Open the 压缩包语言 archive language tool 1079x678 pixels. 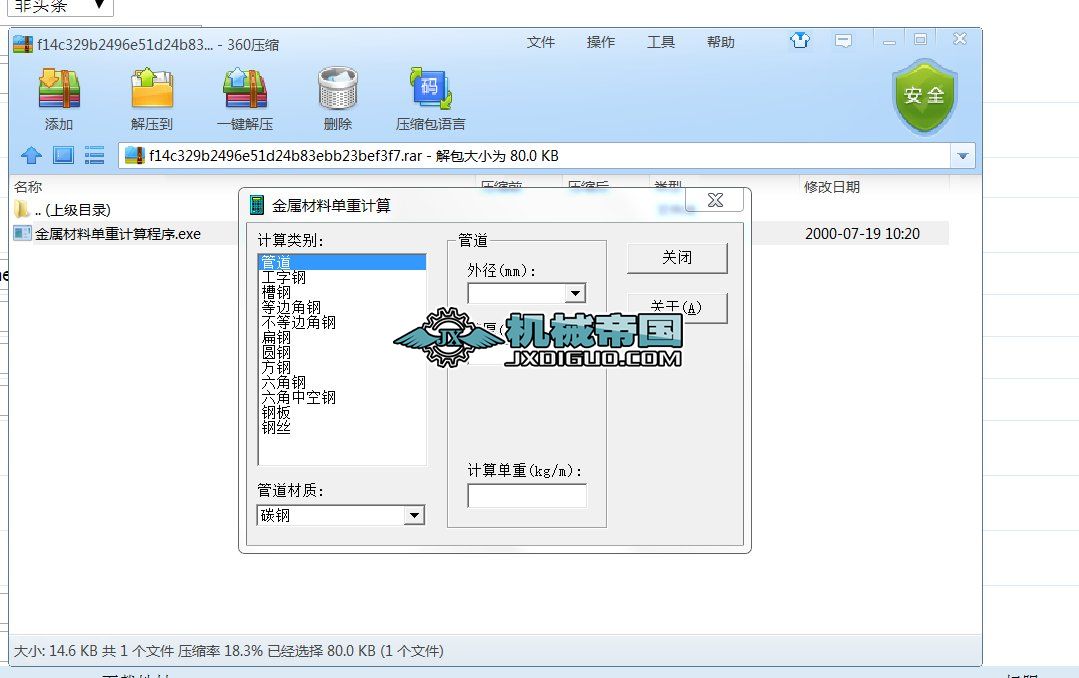(x=431, y=99)
